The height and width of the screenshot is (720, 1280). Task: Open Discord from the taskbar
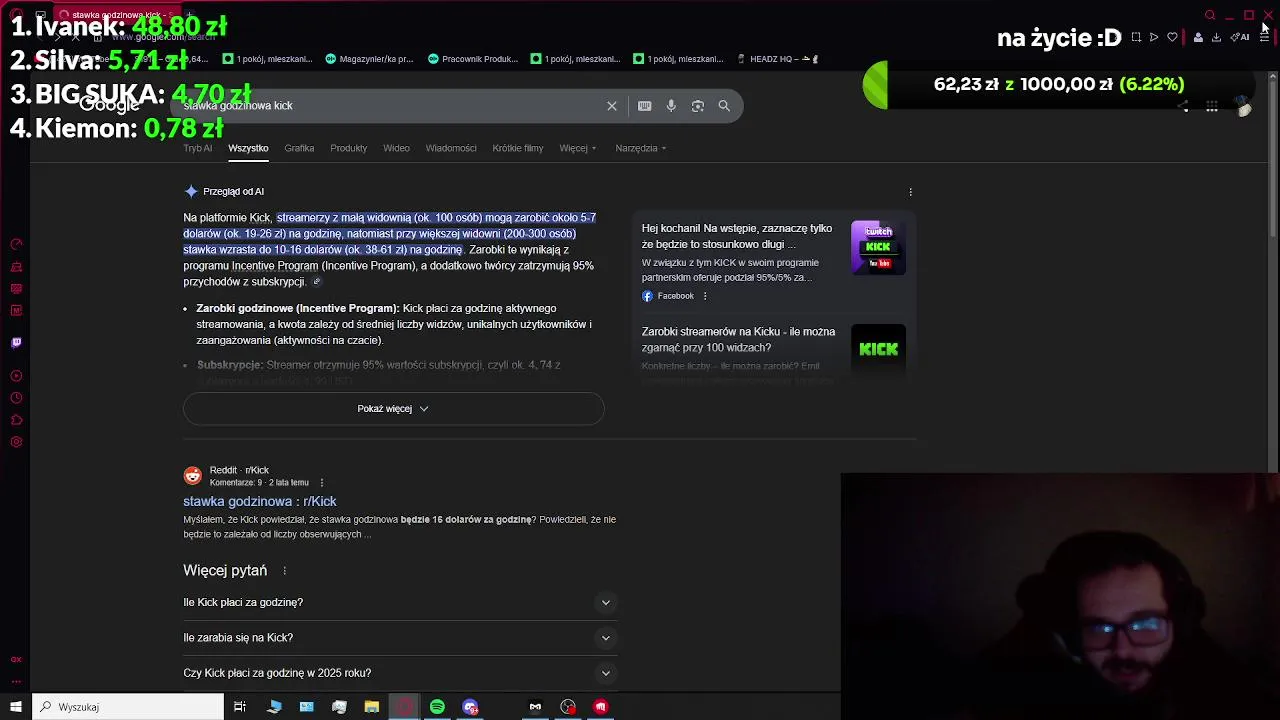click(470, 707)
